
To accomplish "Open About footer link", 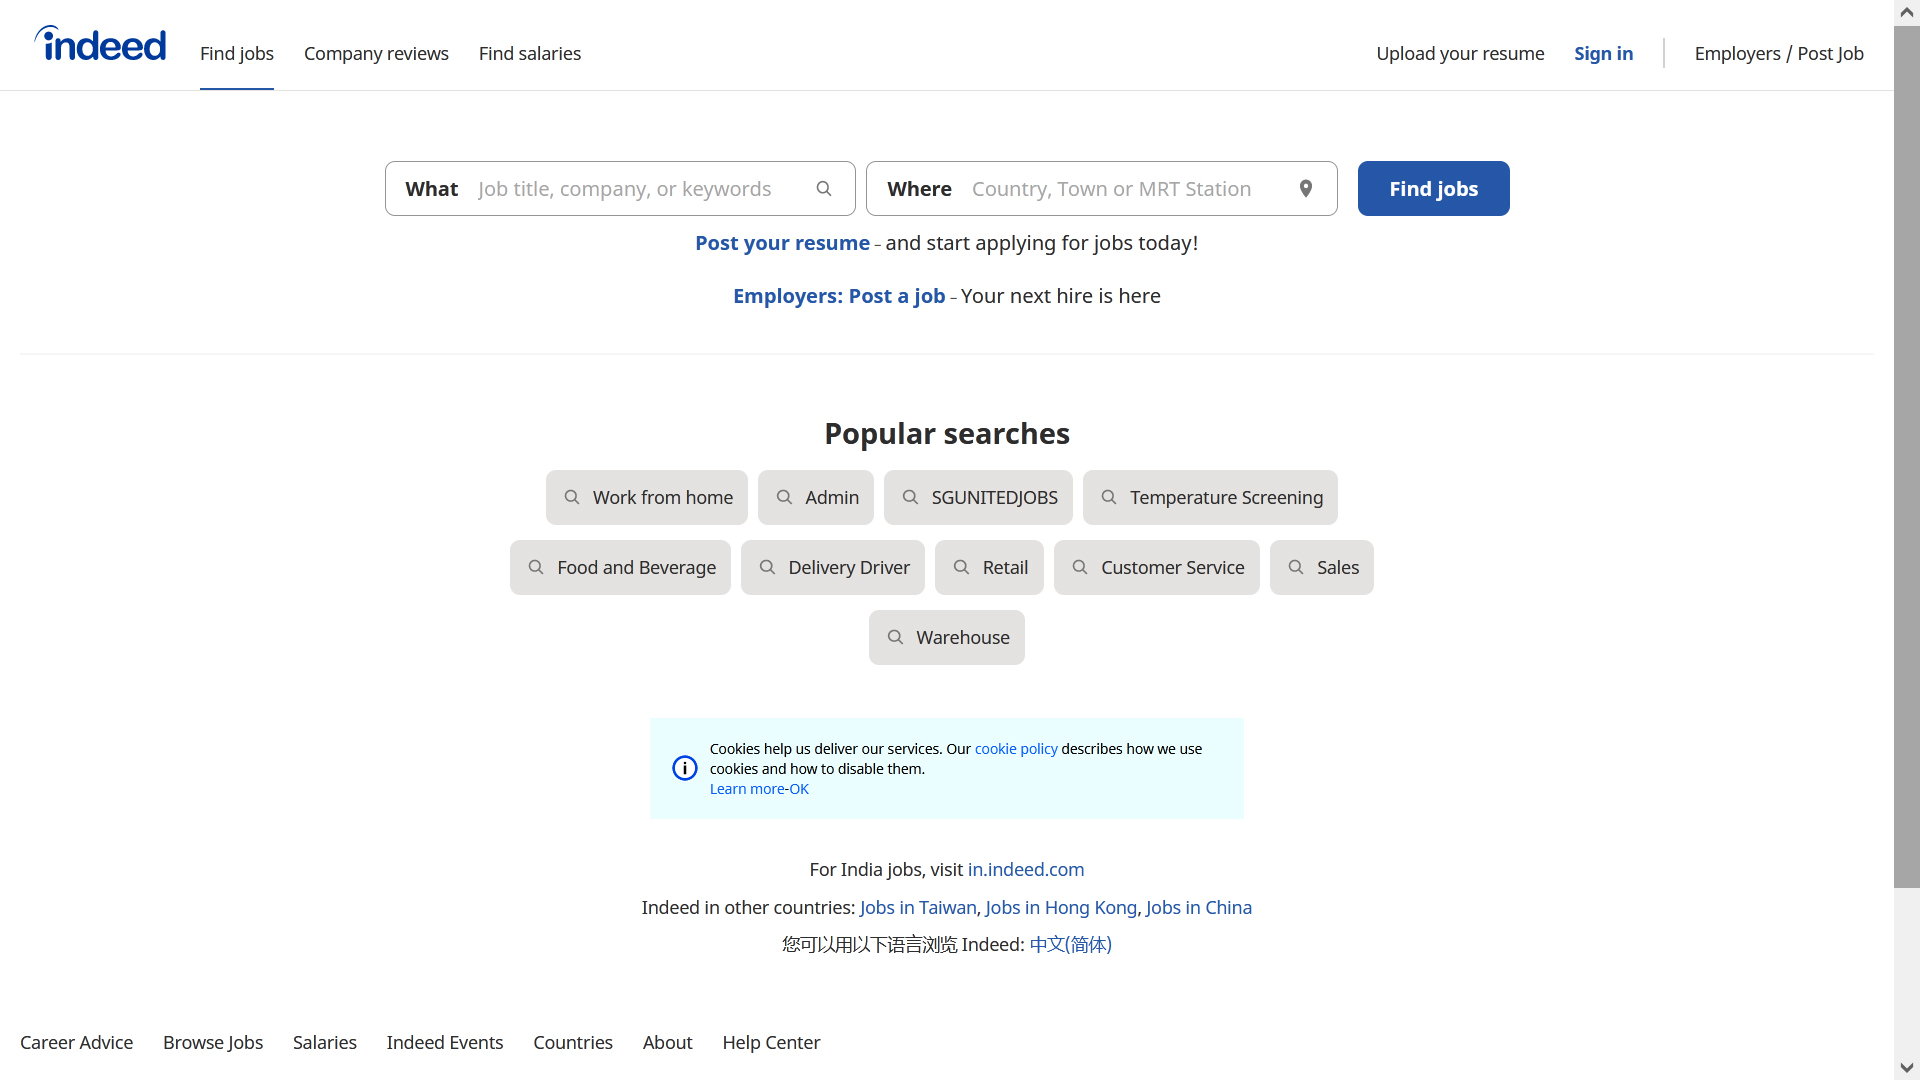I will [668, 1042].
